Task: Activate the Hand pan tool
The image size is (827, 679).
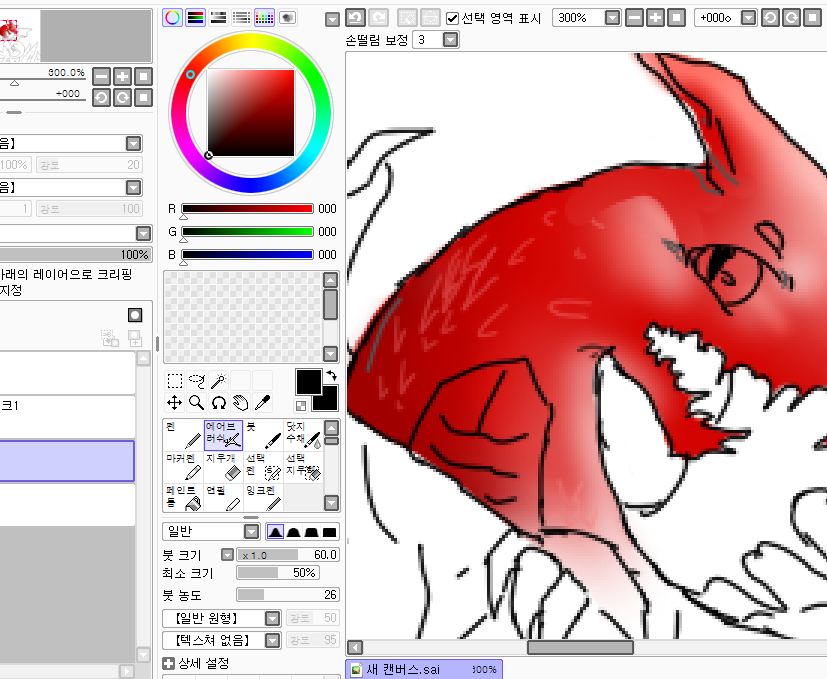Action: [240, 402]
